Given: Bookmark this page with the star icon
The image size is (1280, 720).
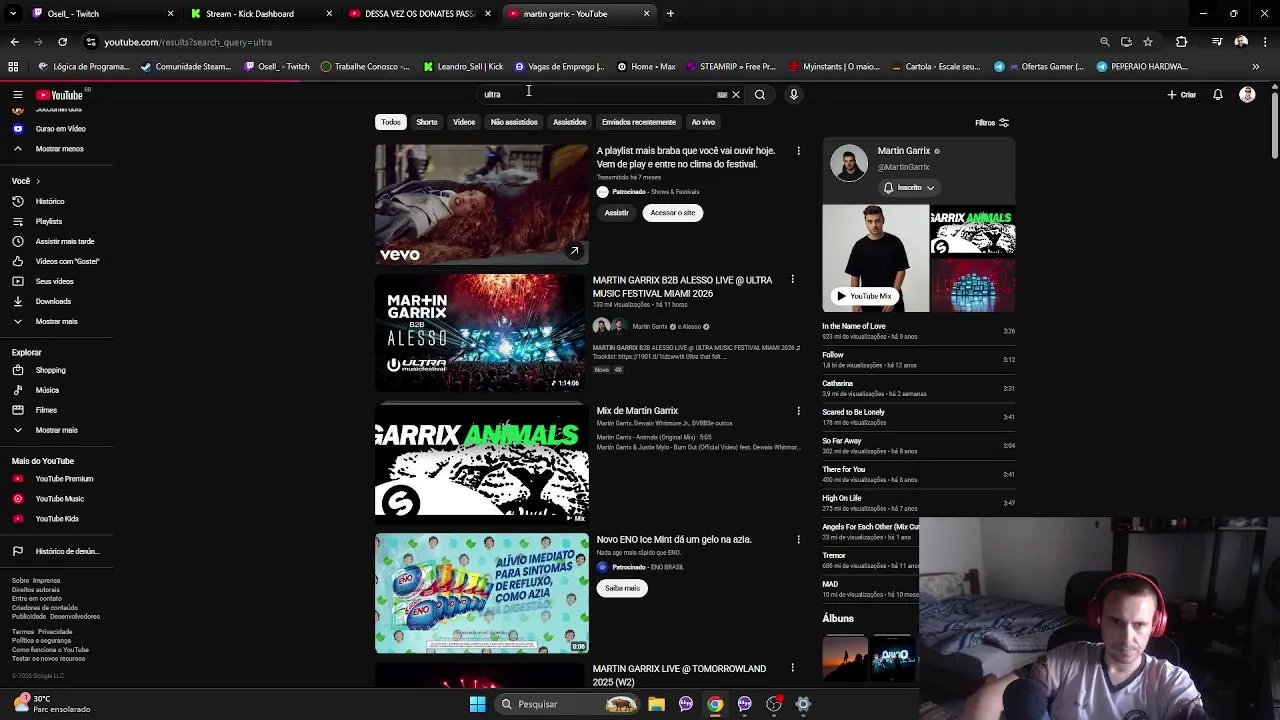Looking at the screenshot, I should [x=1148, y=42].
